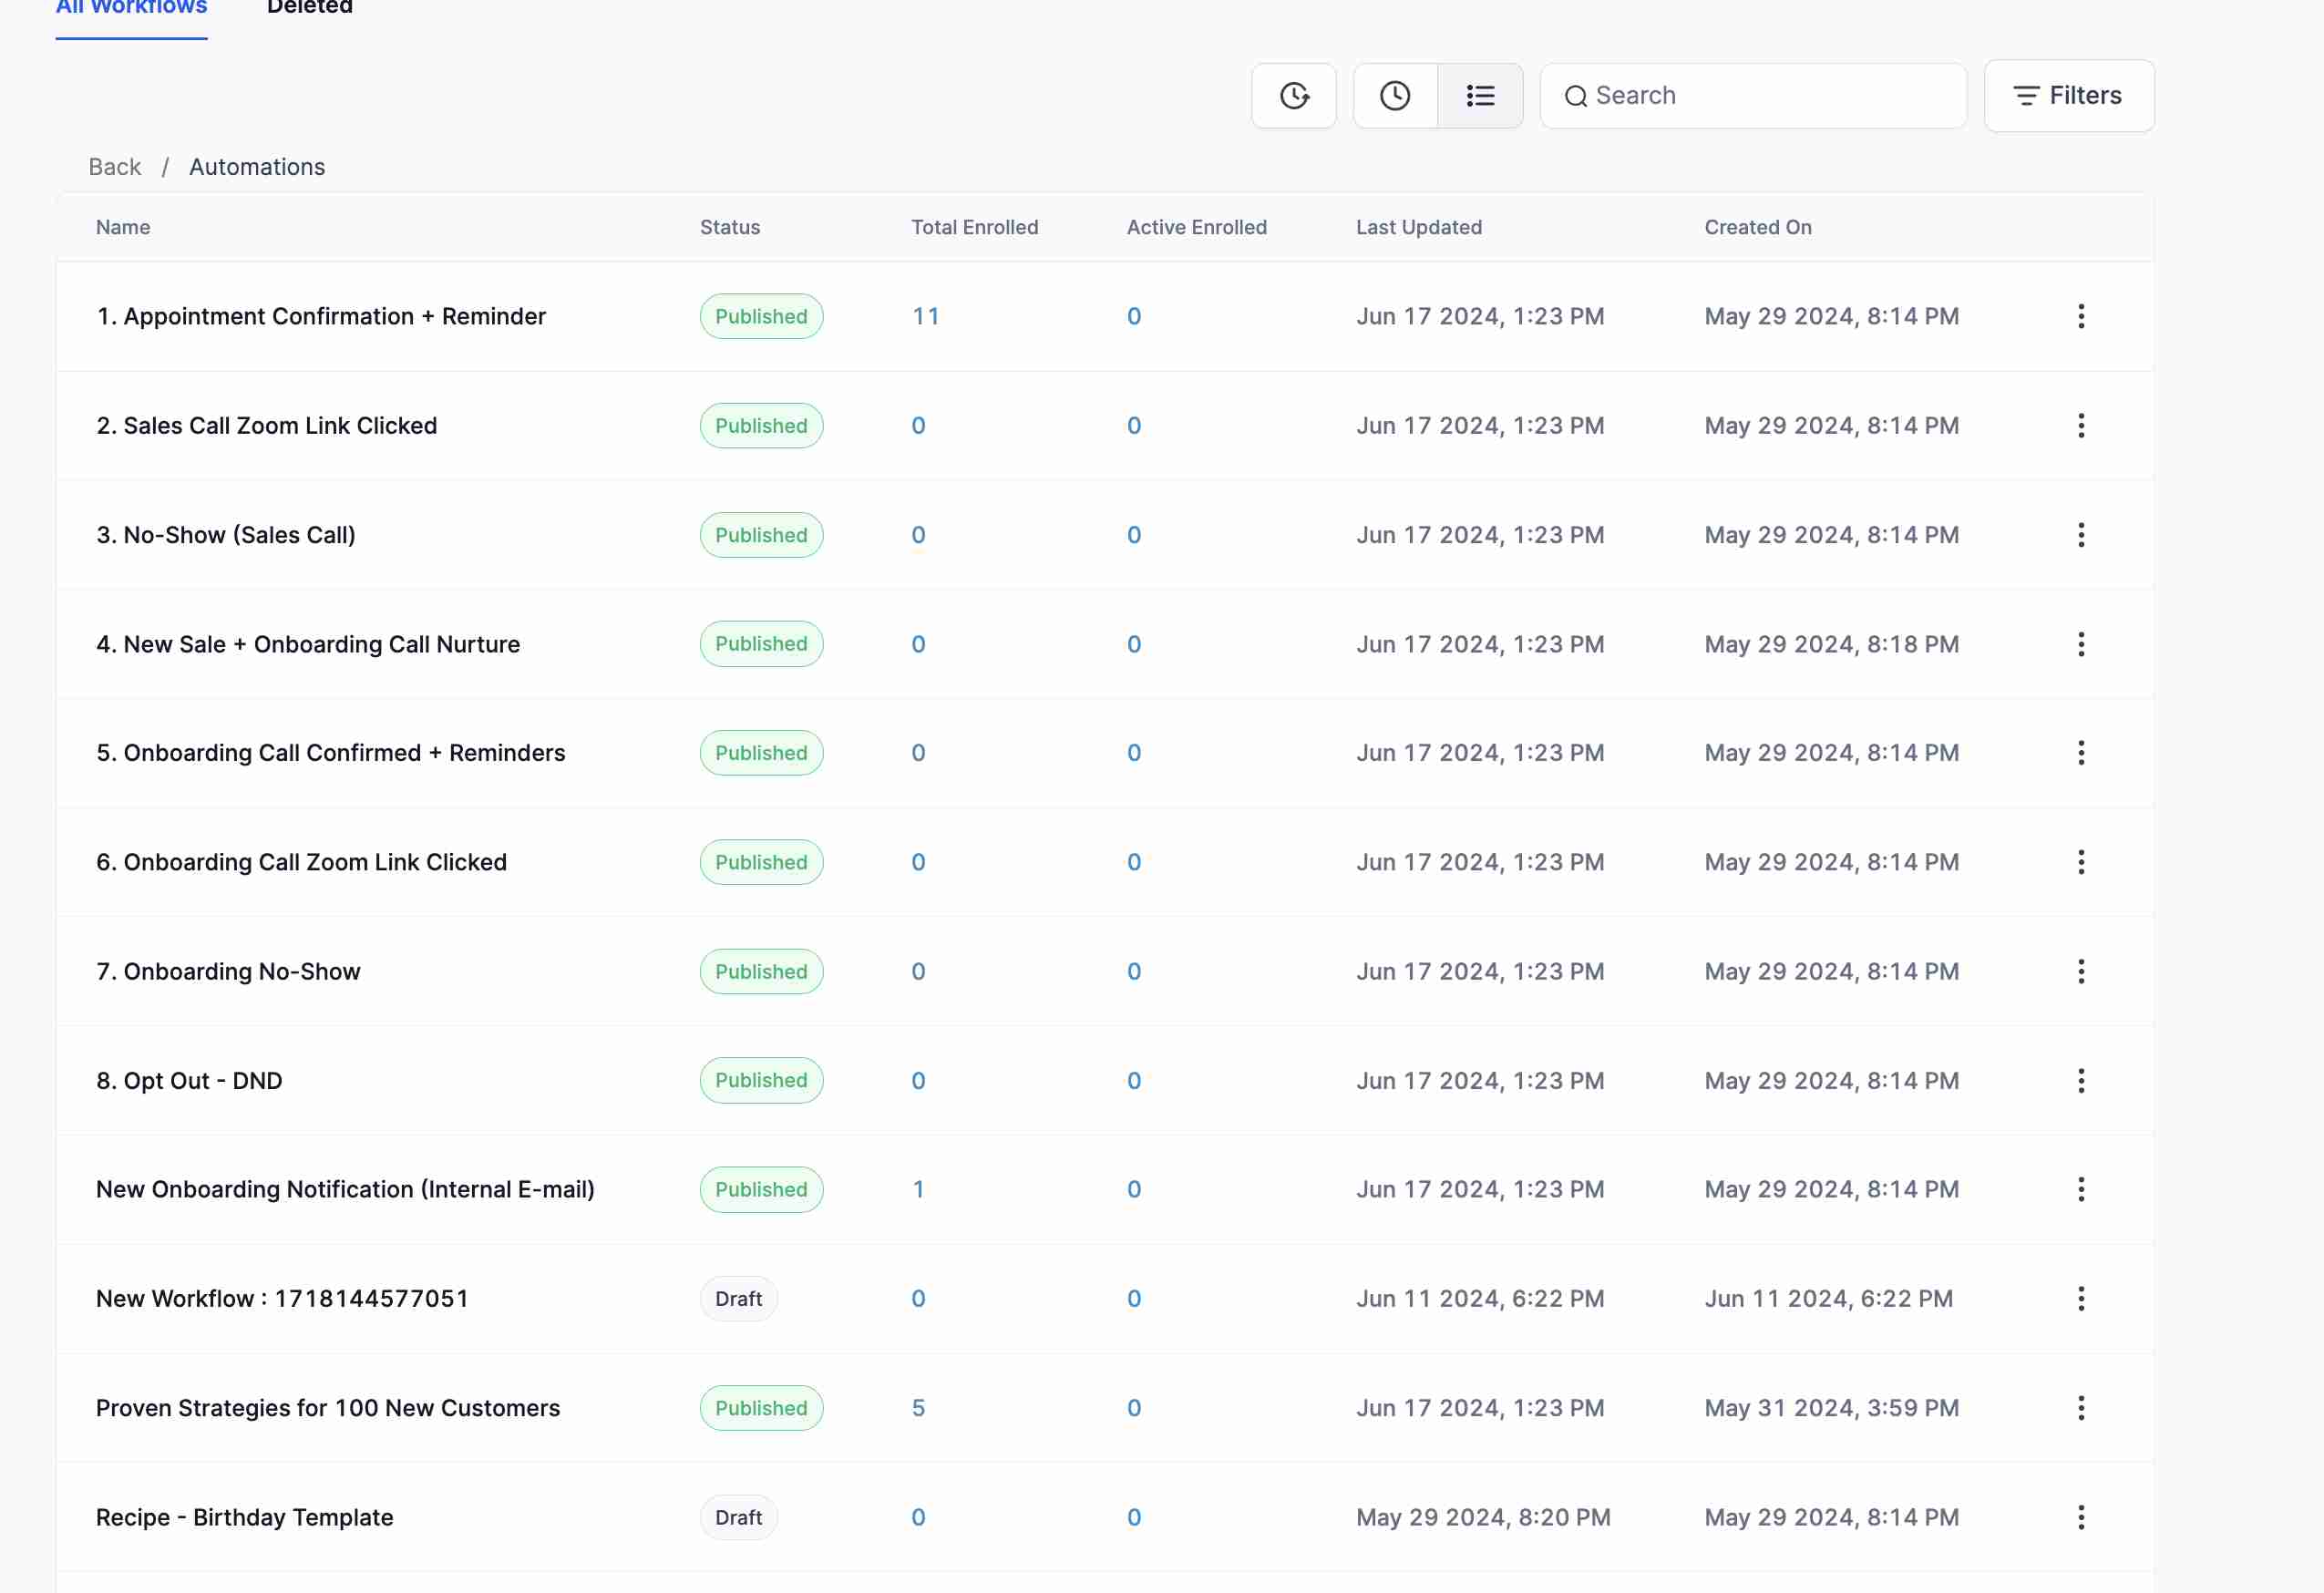Click the Automations breadcrumb

point(257,166)
